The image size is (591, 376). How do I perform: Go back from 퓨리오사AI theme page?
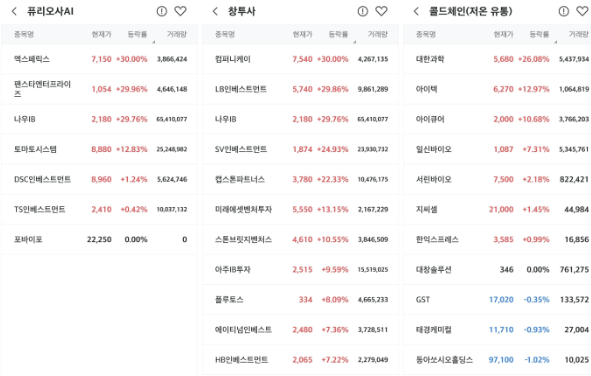pyautogui.click(x=14, y=11)
